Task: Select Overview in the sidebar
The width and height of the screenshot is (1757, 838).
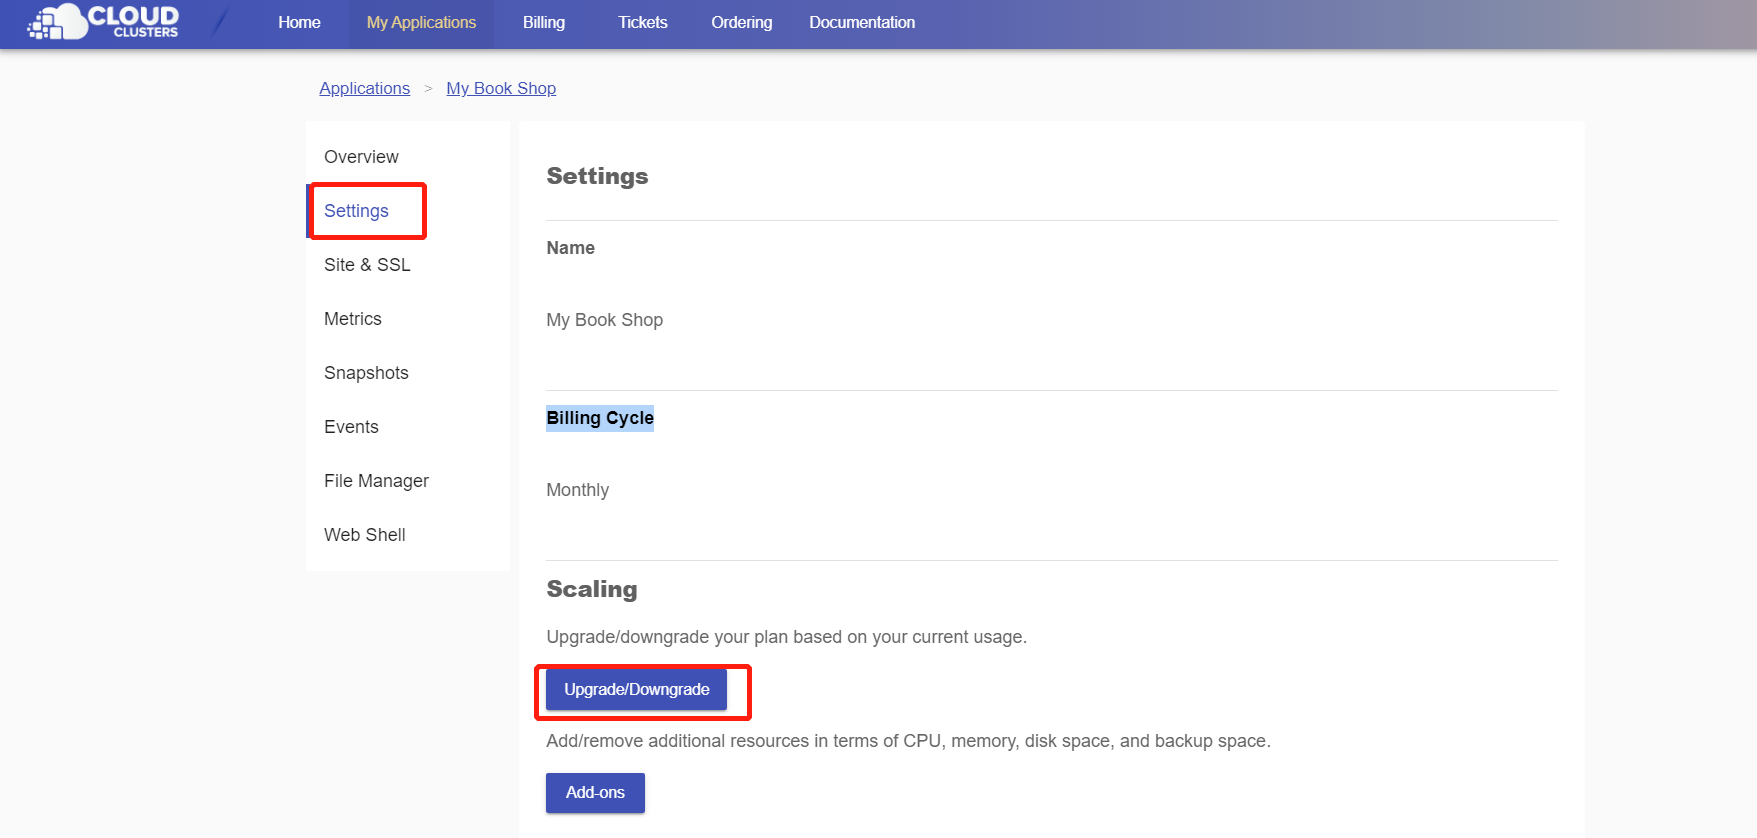Action: tap(408, 157)
